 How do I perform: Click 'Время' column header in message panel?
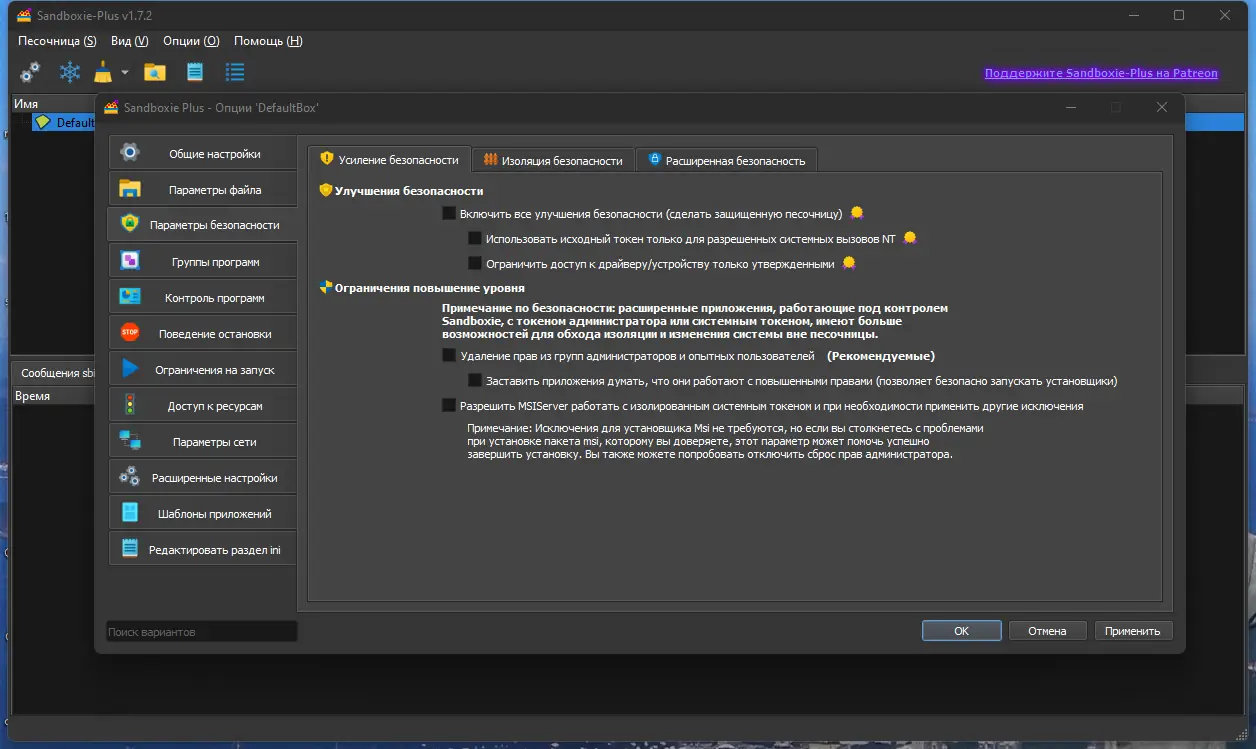pyautogui.click(x=32, y=396)
